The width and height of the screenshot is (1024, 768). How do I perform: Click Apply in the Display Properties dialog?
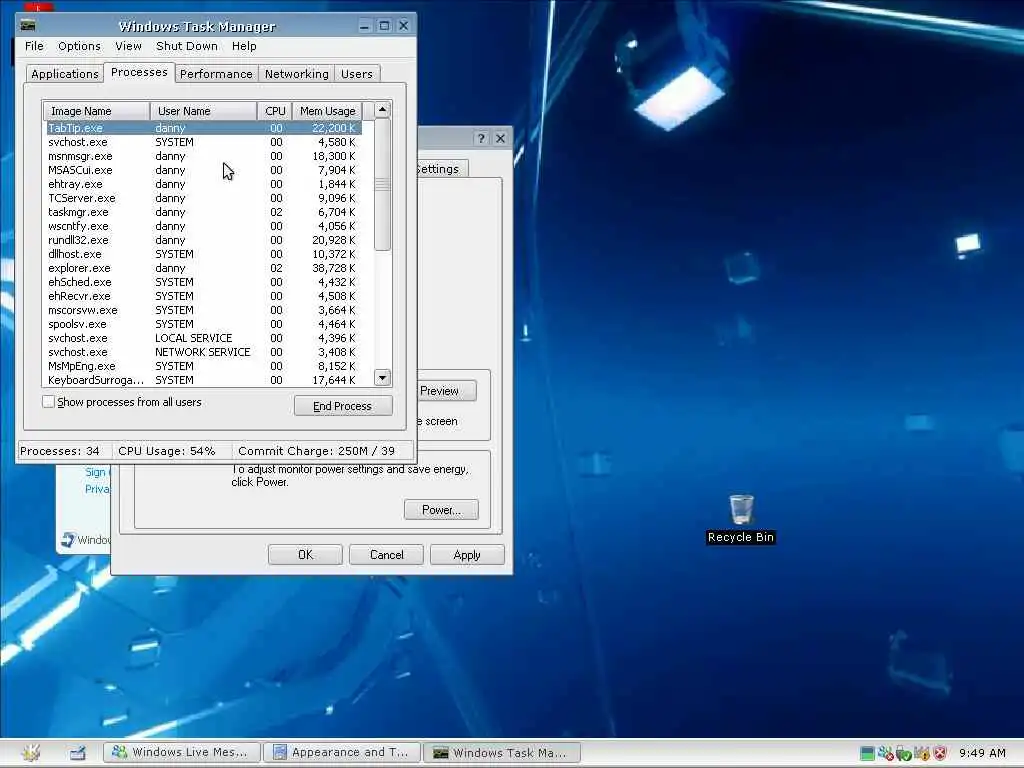point(467,555)
